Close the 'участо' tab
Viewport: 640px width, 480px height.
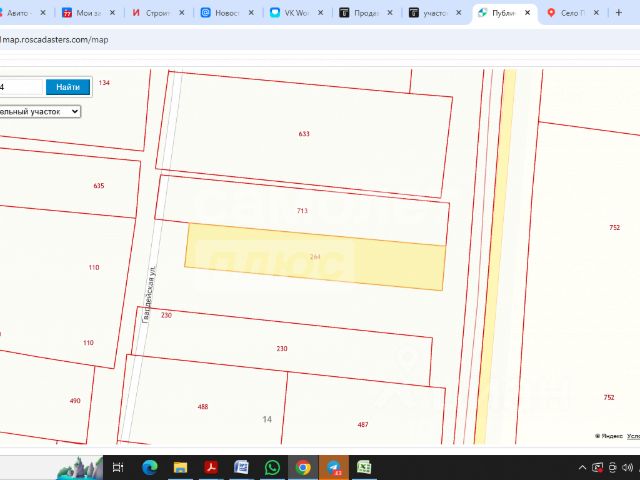click(459, 13)
